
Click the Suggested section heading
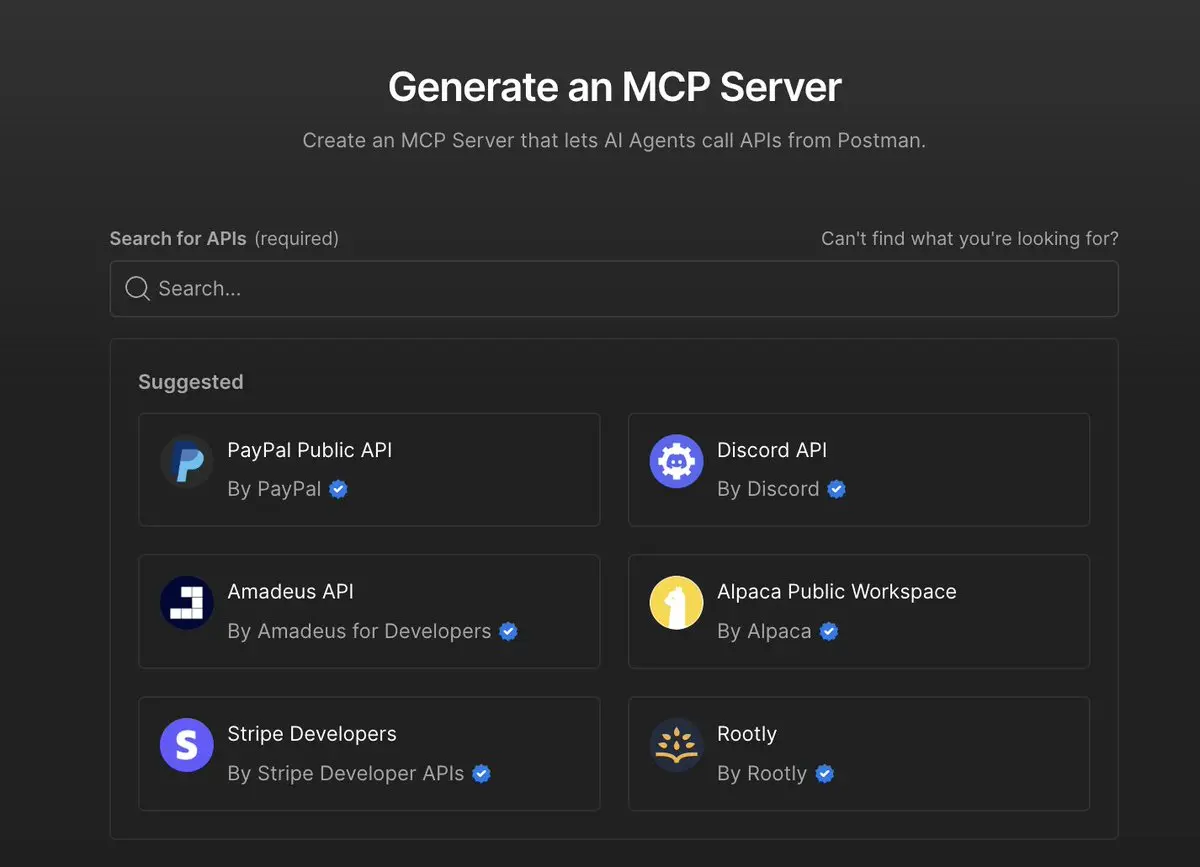click(191, 382)
